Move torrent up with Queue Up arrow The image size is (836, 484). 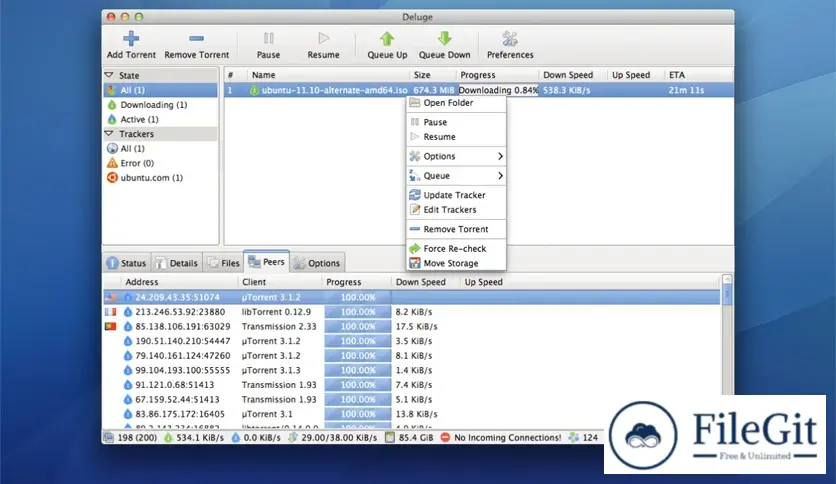387,38
